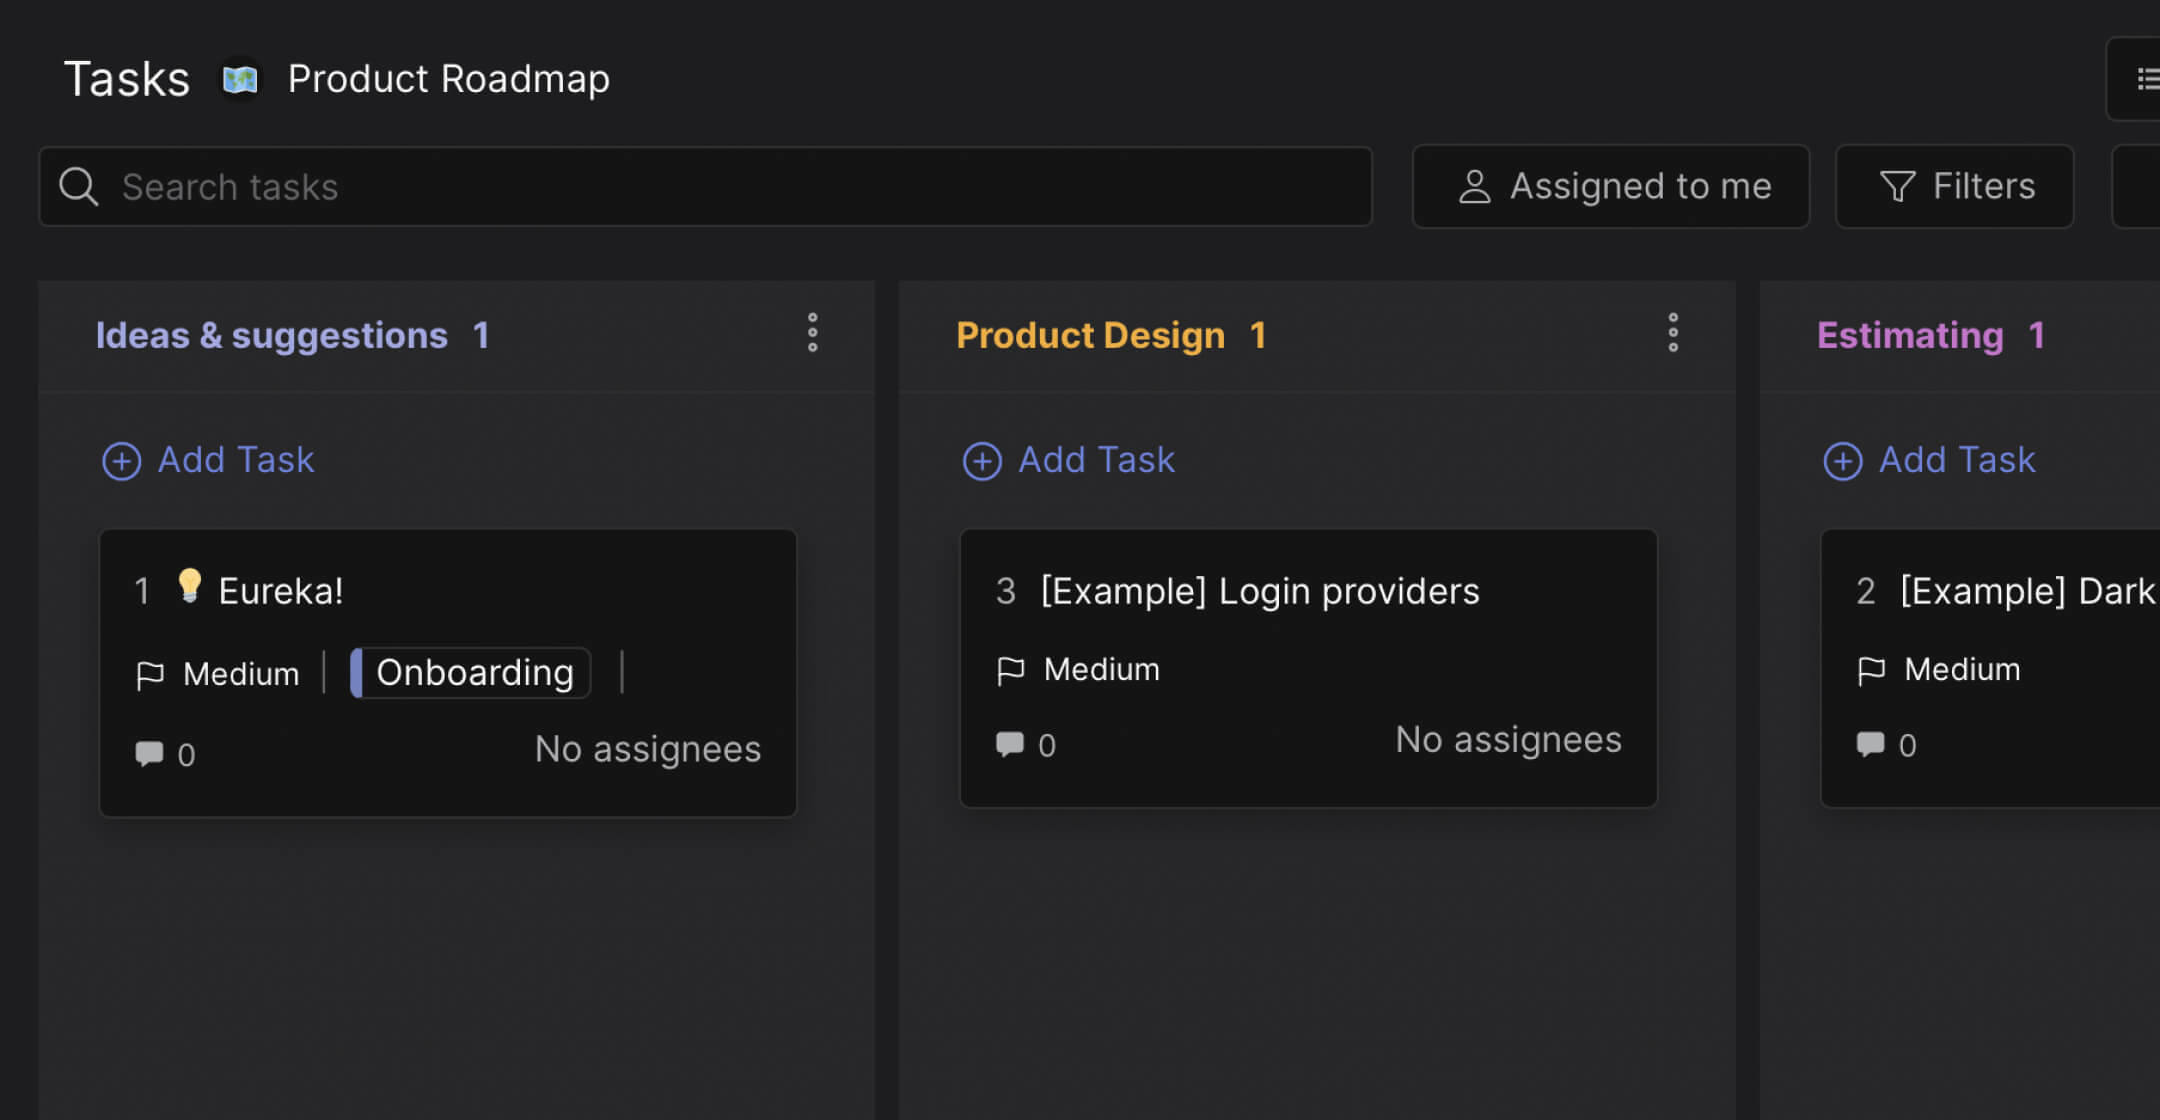The width and height of the screenshot is (2160, 1120).
Task: Click the comment bubble icon on the Eureka! card
Action: click(150, 753)
